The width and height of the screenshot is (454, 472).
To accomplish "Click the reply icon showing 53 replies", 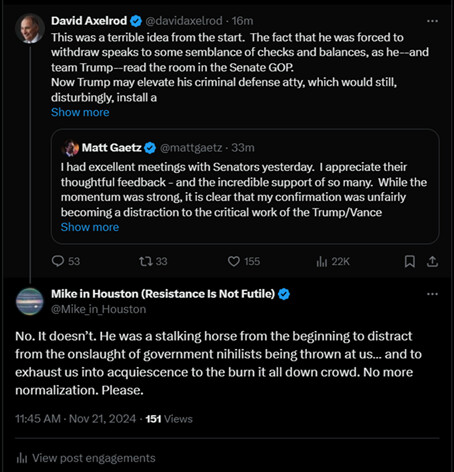I will point(58,261).
